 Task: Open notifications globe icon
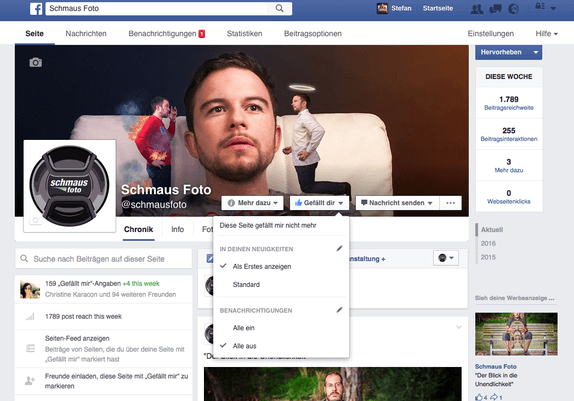pyautogui.click(x=514, y=8)
